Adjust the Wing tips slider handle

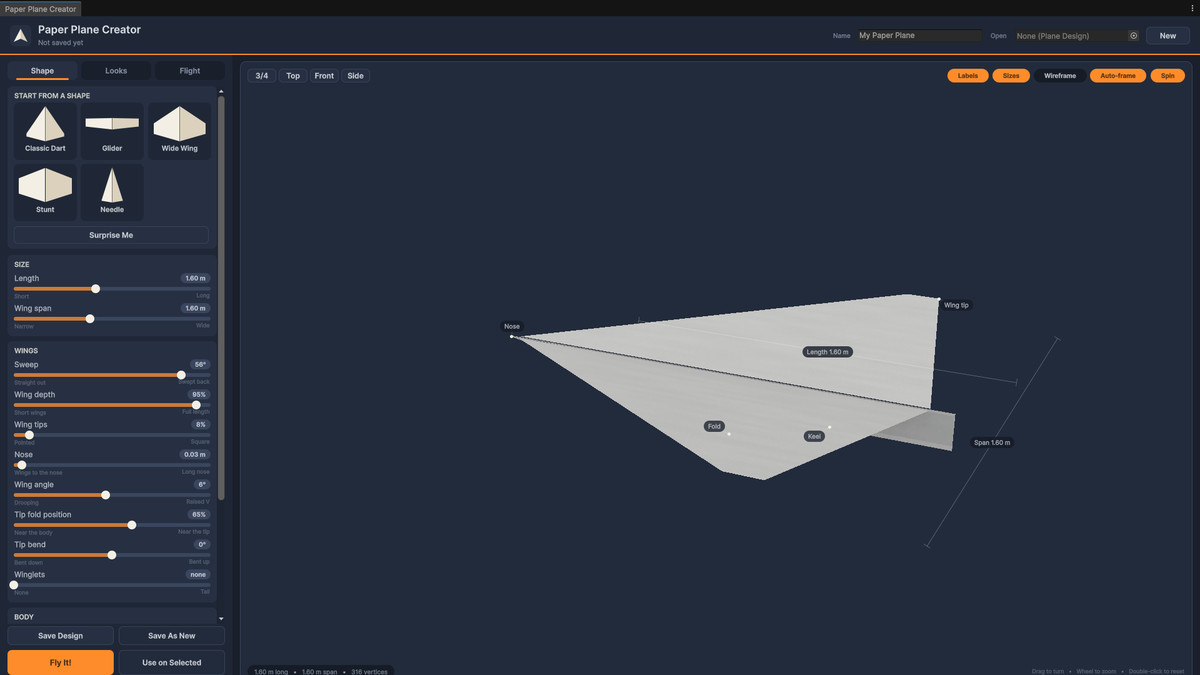pos(29,435)
